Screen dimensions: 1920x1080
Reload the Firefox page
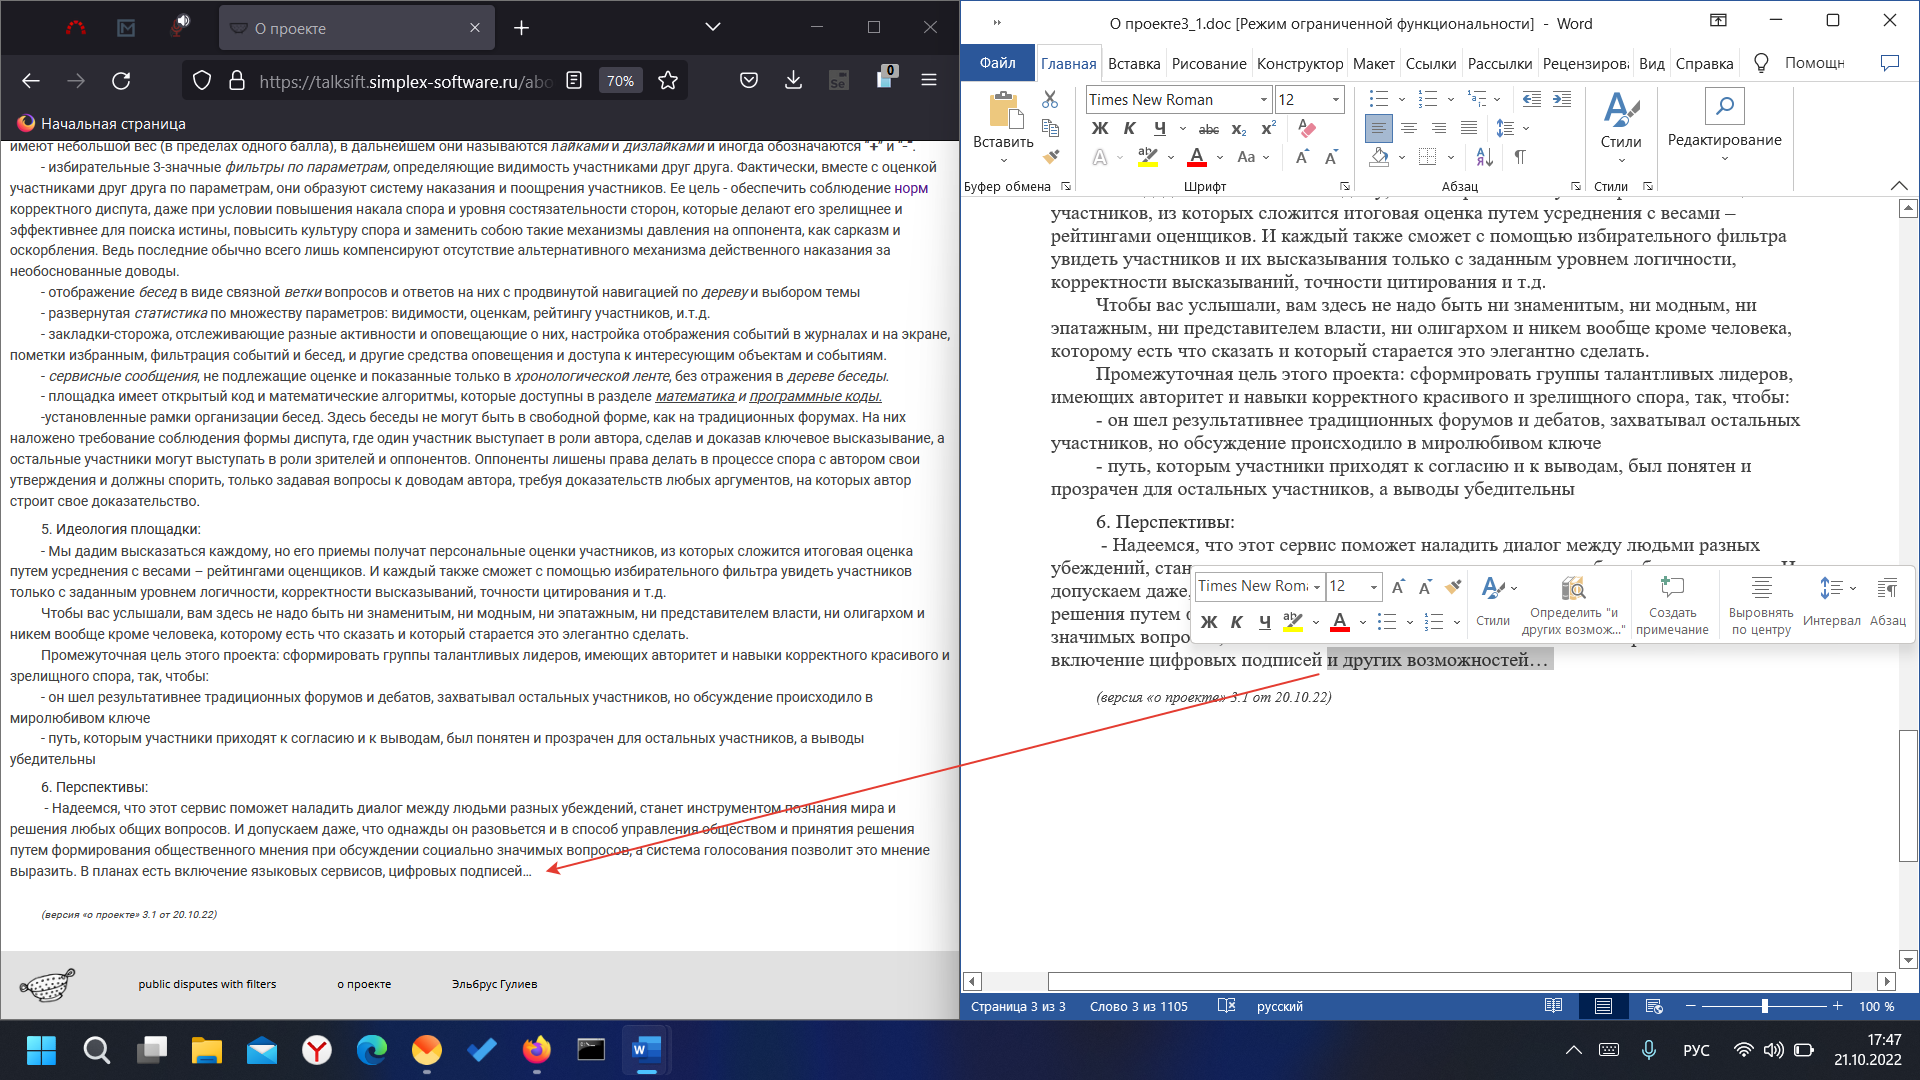click(121, 81)
